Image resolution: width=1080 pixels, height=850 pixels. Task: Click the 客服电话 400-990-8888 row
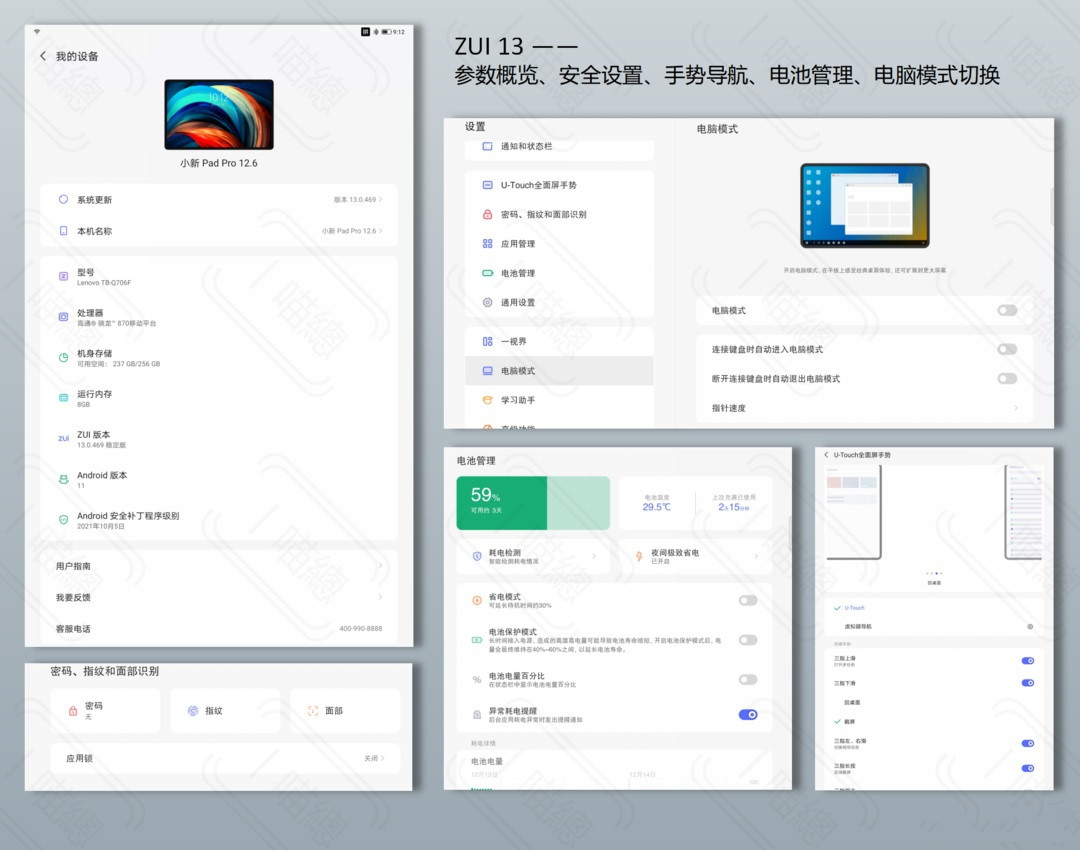tap(219, 628)
